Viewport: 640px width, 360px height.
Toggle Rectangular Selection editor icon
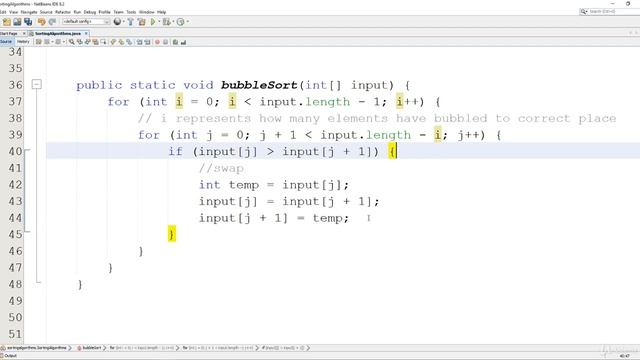(103, 42)
